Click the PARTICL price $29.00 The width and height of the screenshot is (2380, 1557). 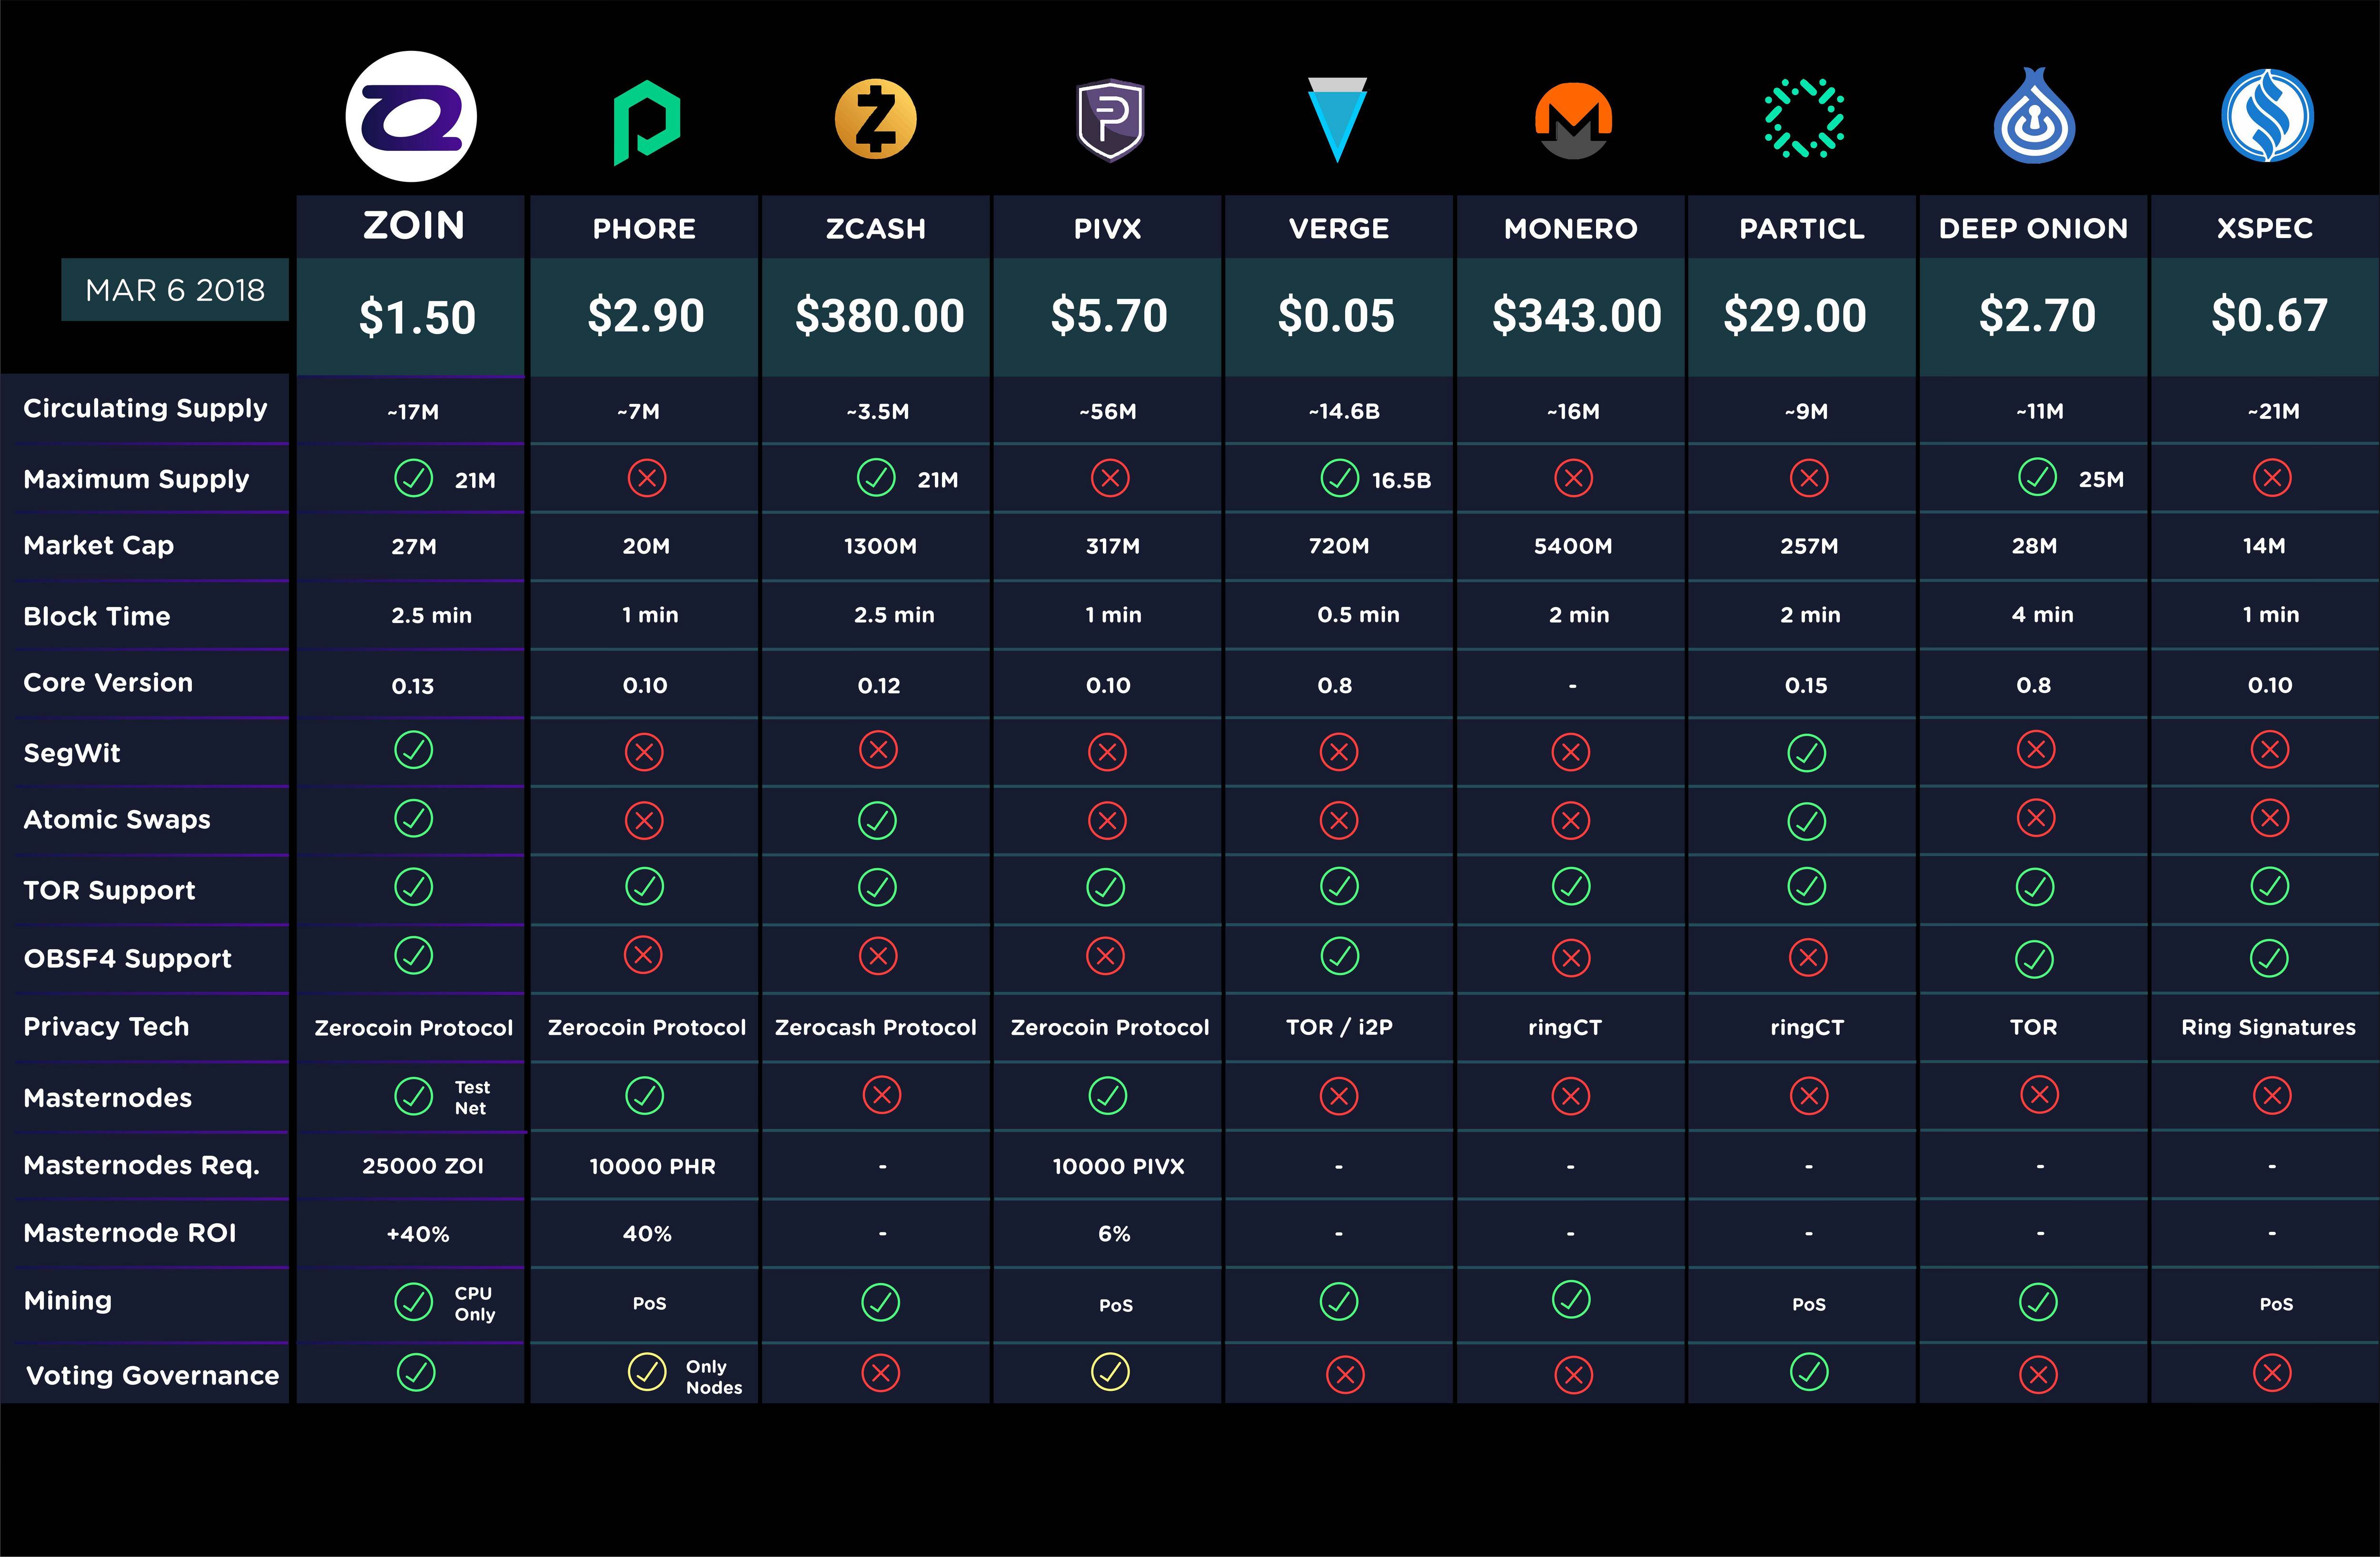click(x=1794, y=316)
